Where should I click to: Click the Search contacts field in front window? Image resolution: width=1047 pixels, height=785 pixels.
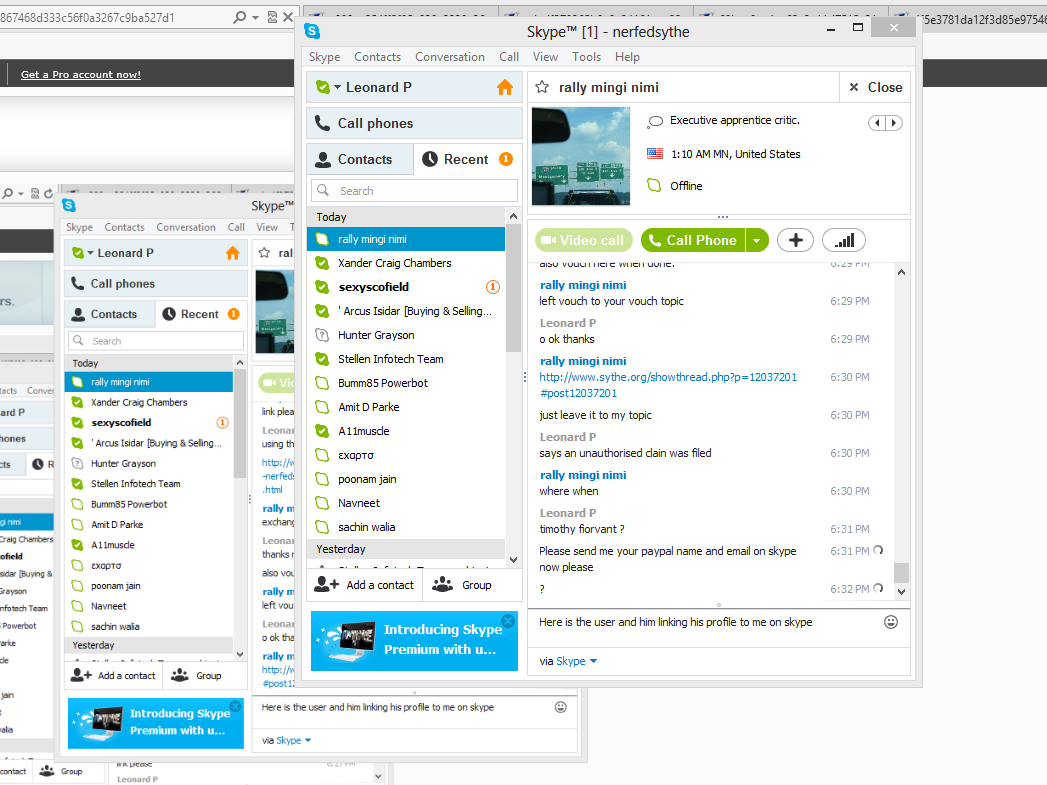414,191
